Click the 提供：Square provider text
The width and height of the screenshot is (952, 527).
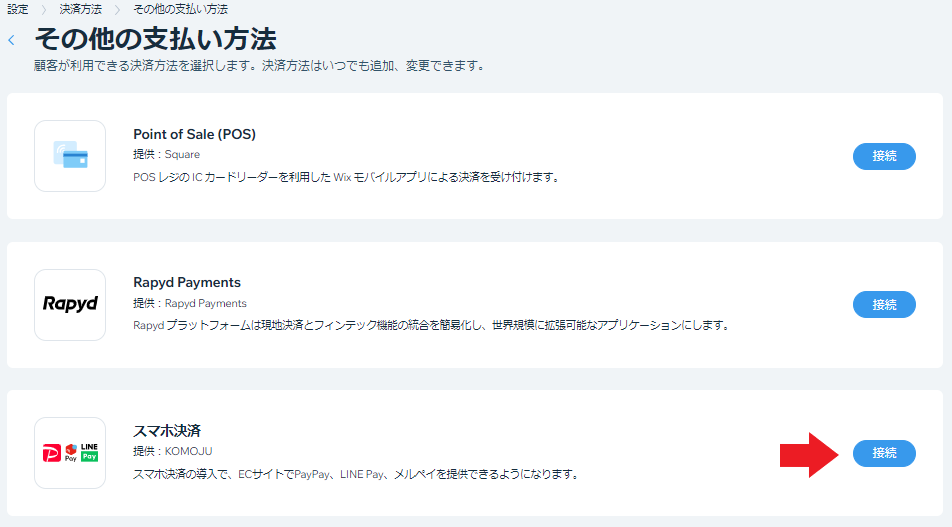(166, 154)
